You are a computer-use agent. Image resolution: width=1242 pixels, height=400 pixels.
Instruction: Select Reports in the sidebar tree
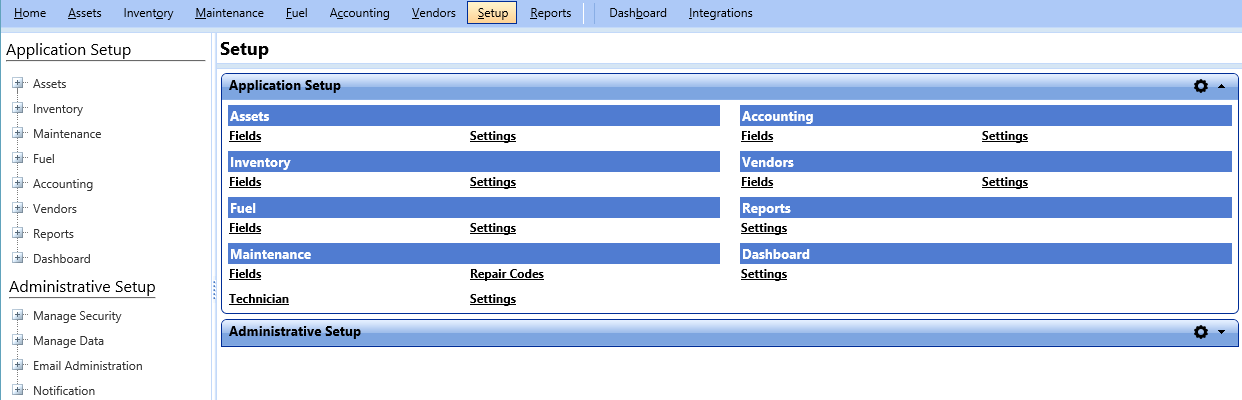tap(53, 234)
